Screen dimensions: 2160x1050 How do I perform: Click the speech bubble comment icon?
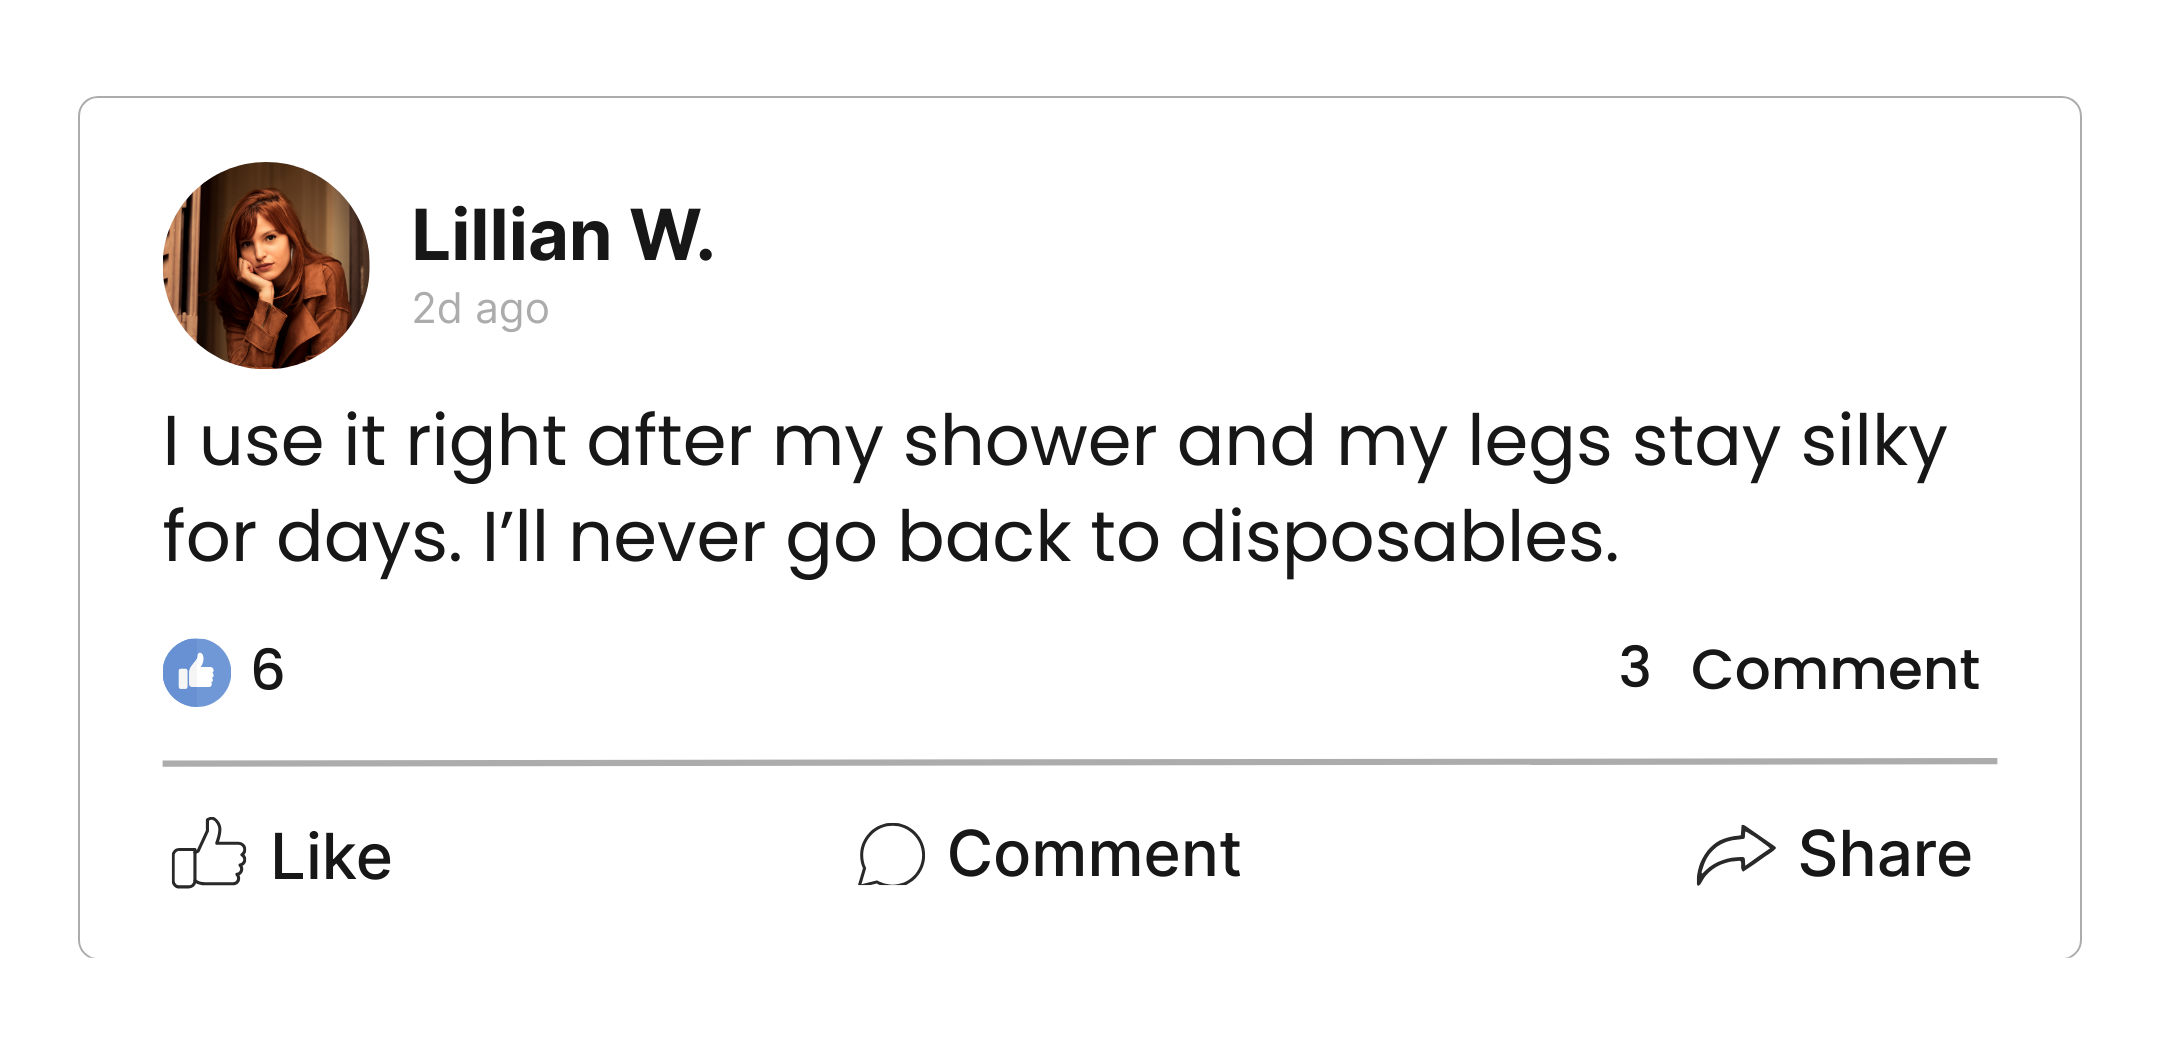coord(891,855)
